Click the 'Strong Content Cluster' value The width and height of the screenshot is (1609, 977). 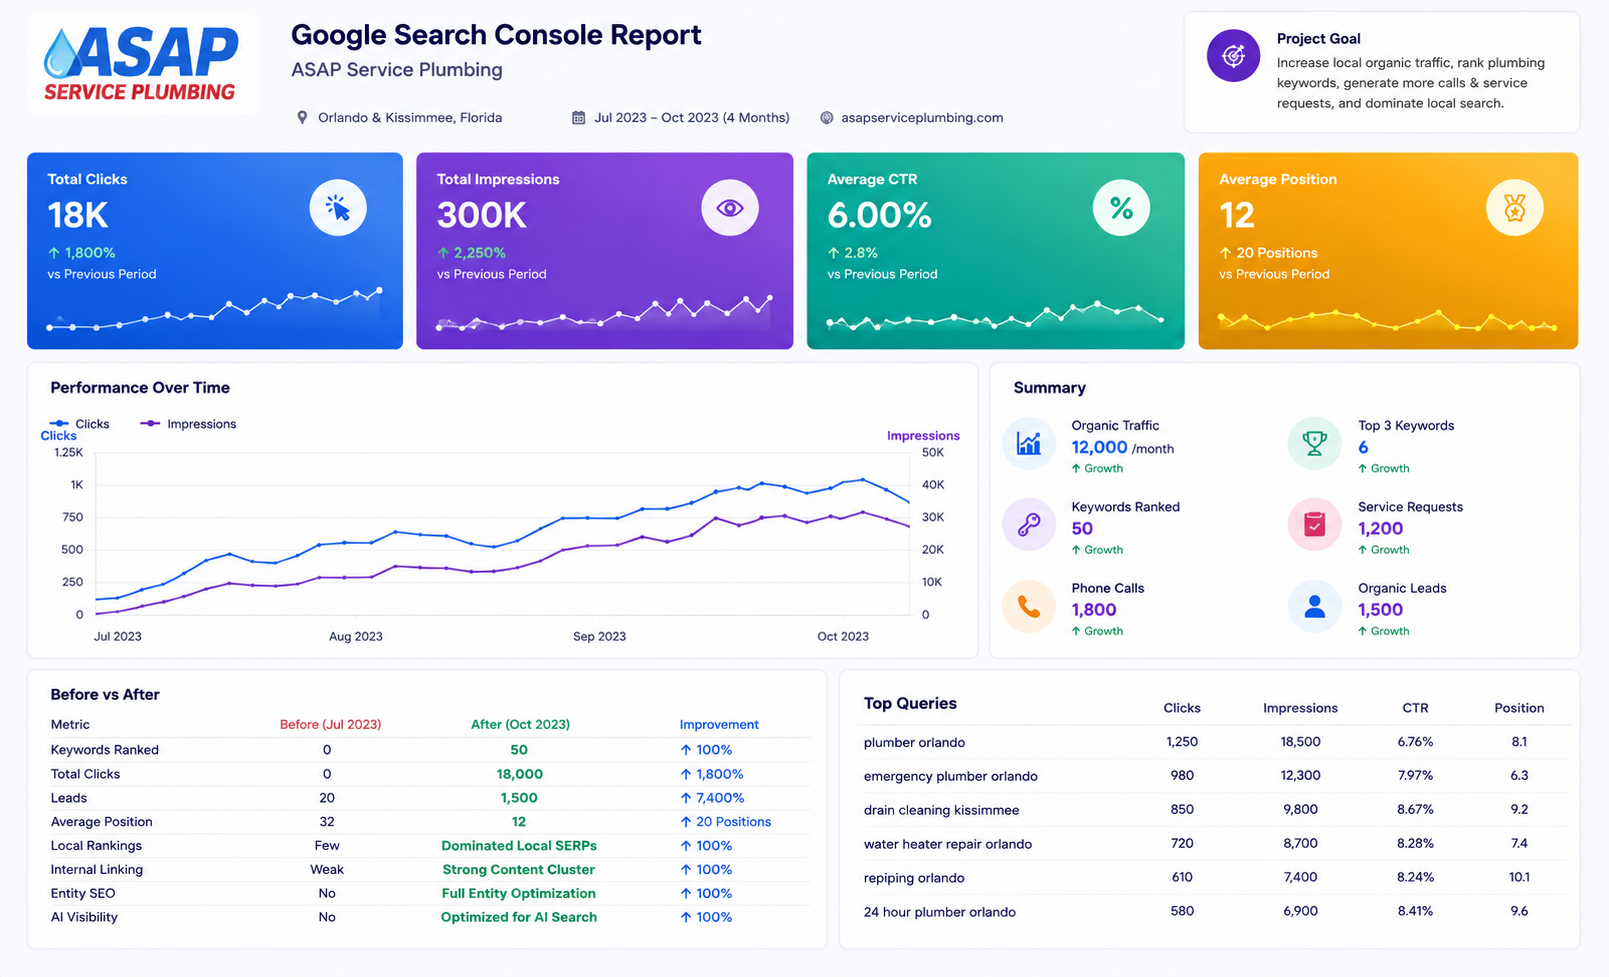[x=519, y=869]
